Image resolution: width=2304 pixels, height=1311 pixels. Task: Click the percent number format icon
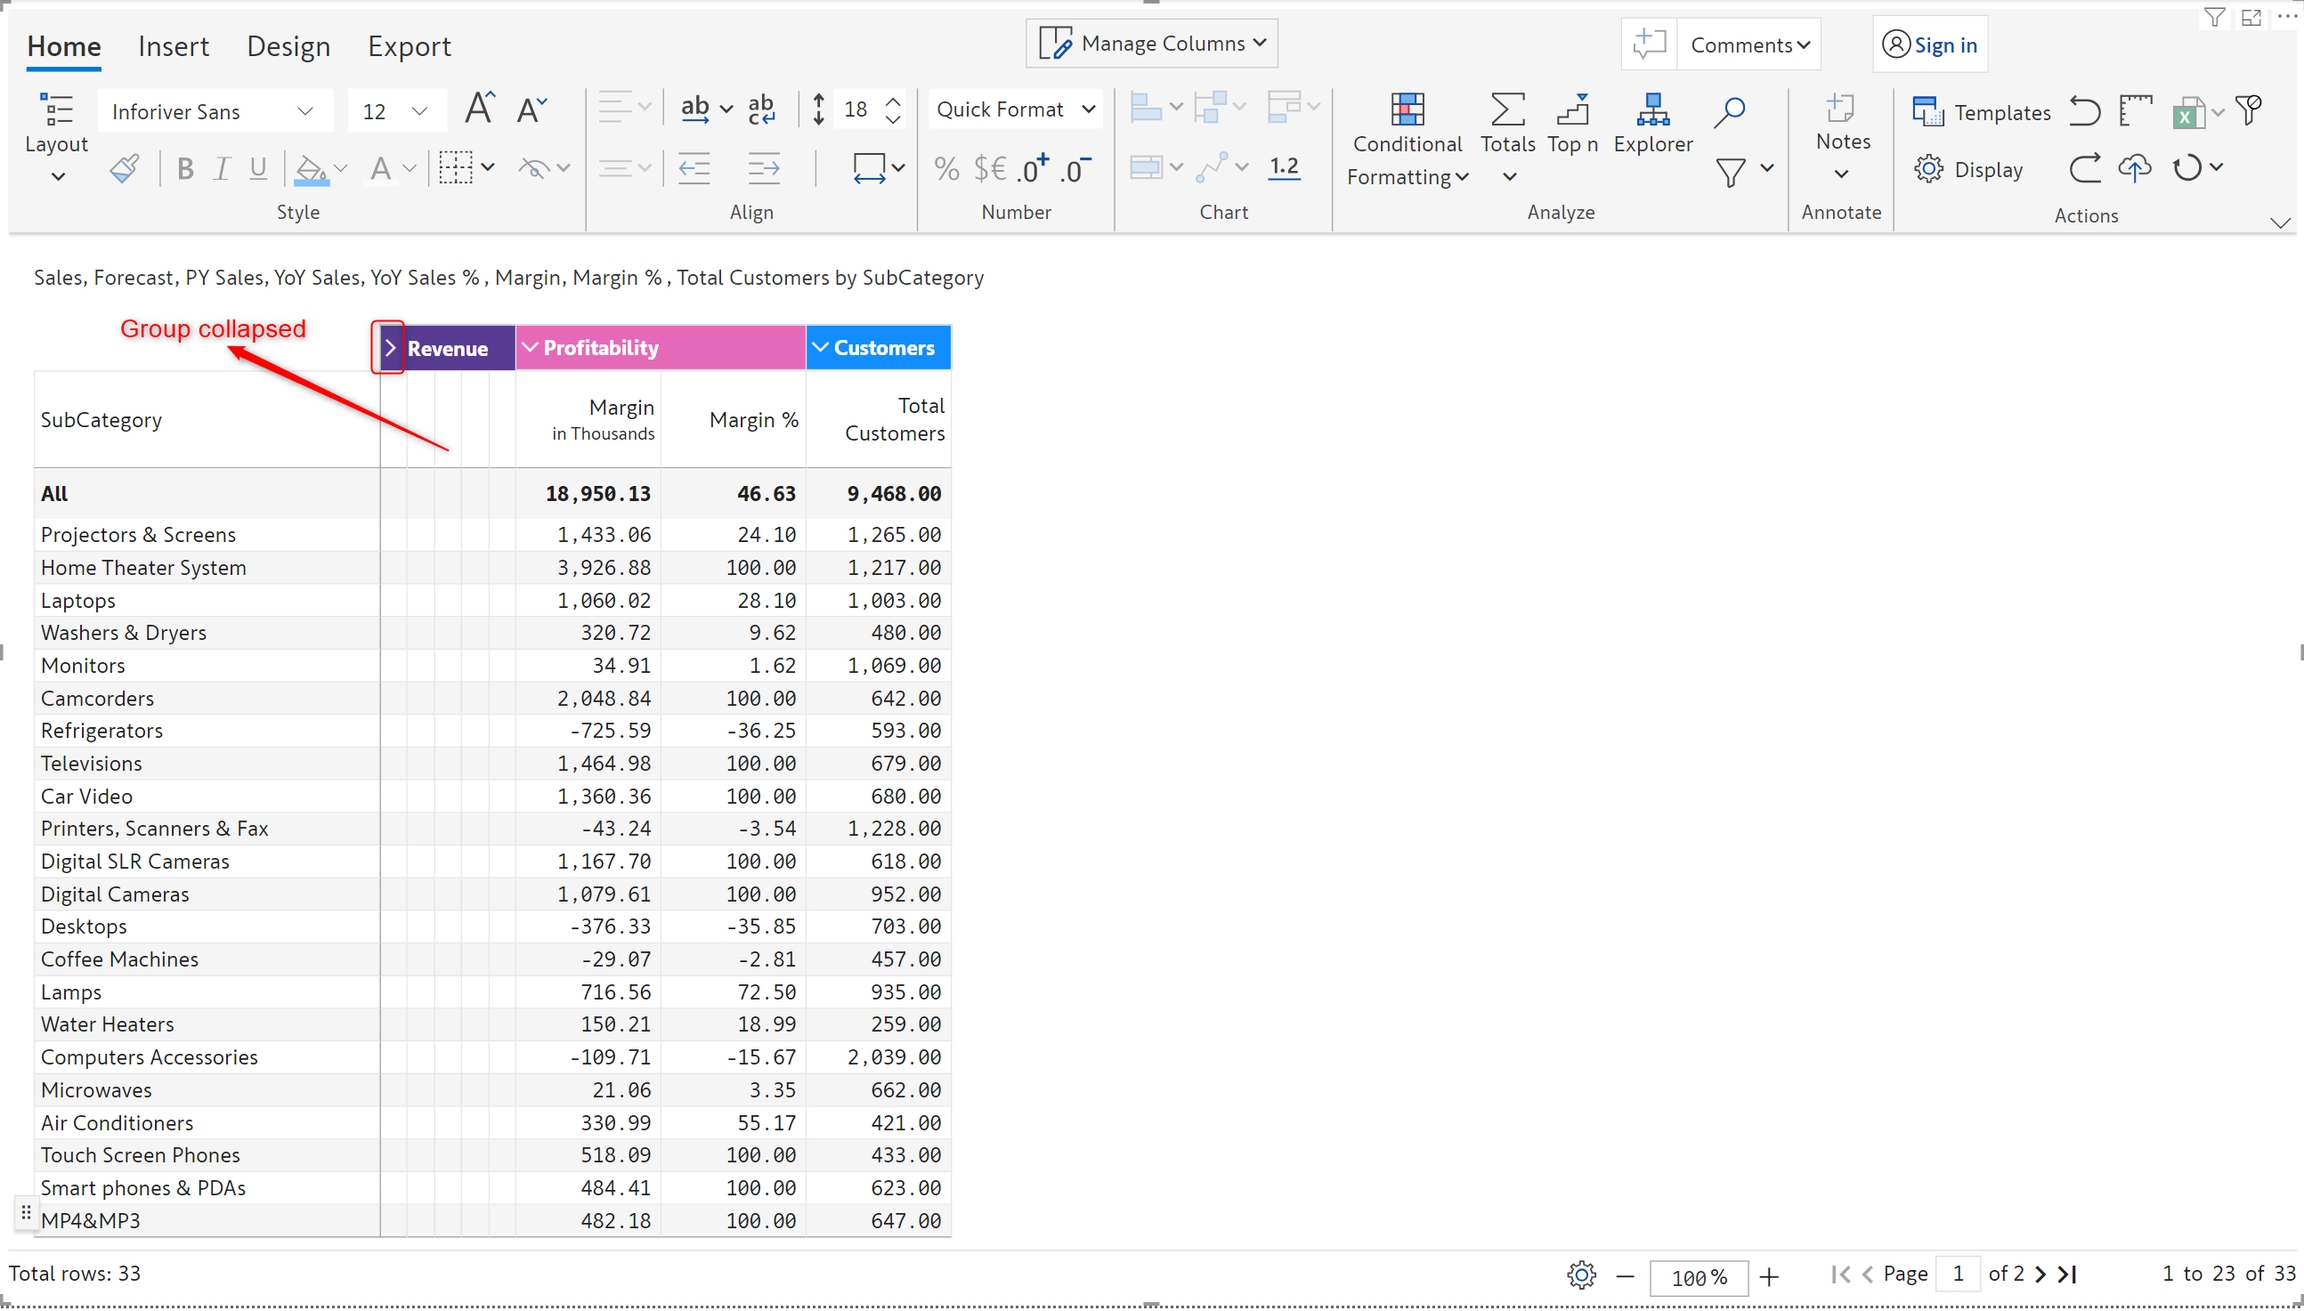(945, 168)
